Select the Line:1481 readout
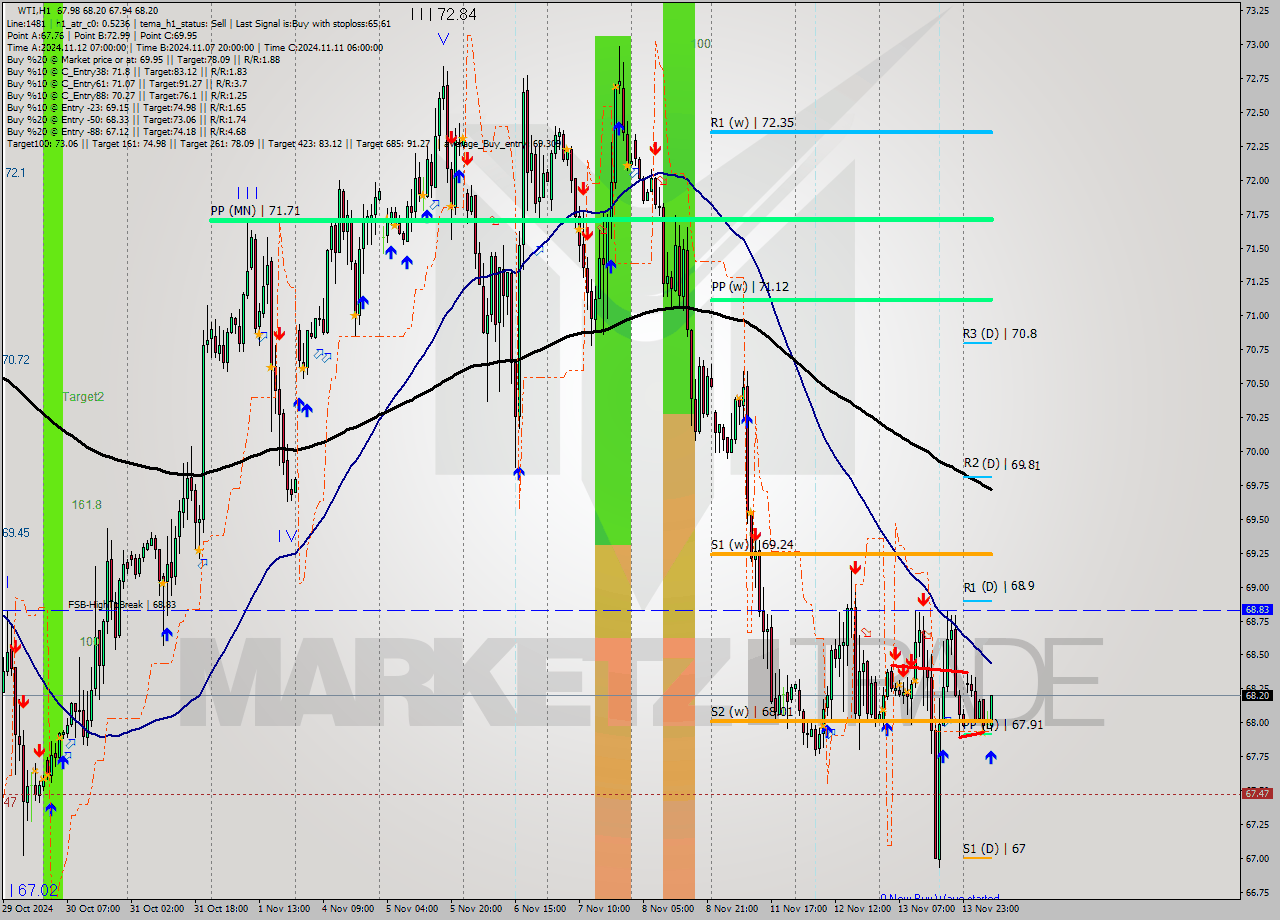1280x920 pixels. 26,23
